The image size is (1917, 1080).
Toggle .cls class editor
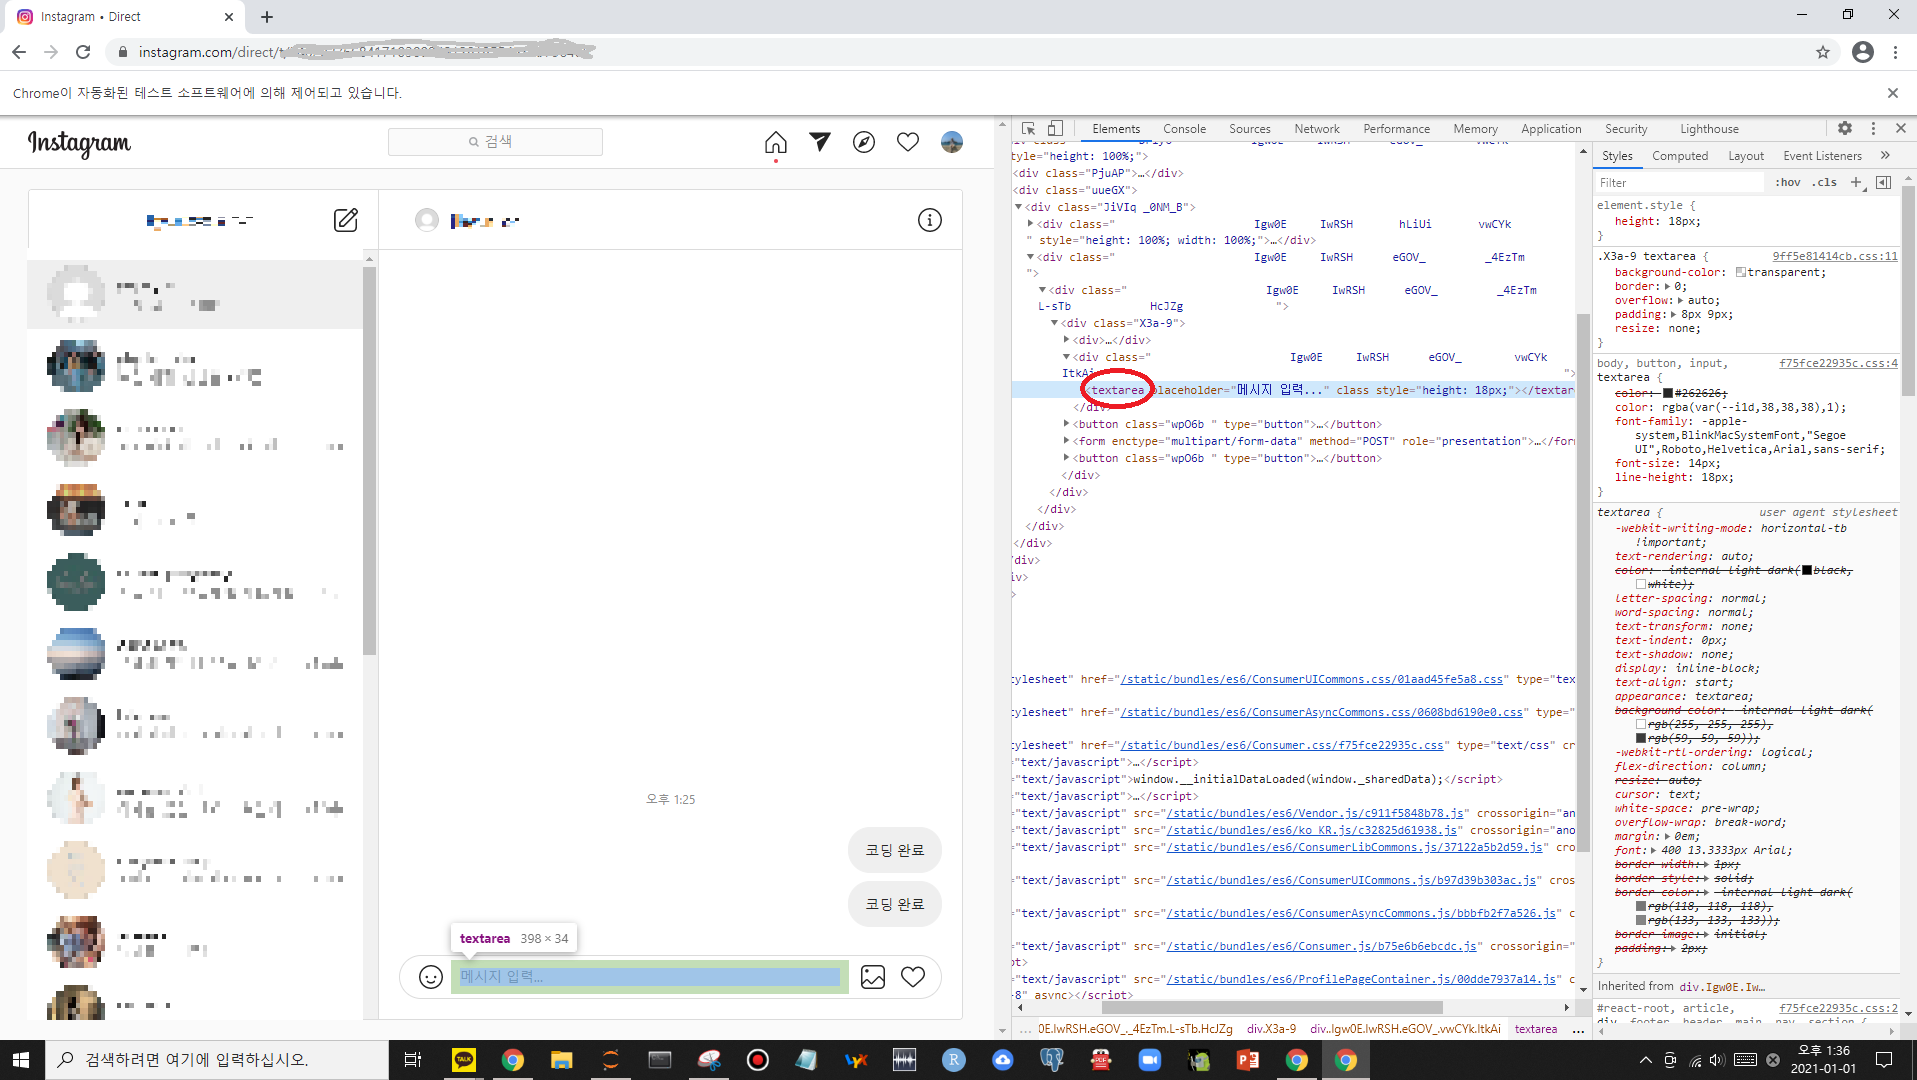point(1826,182)
